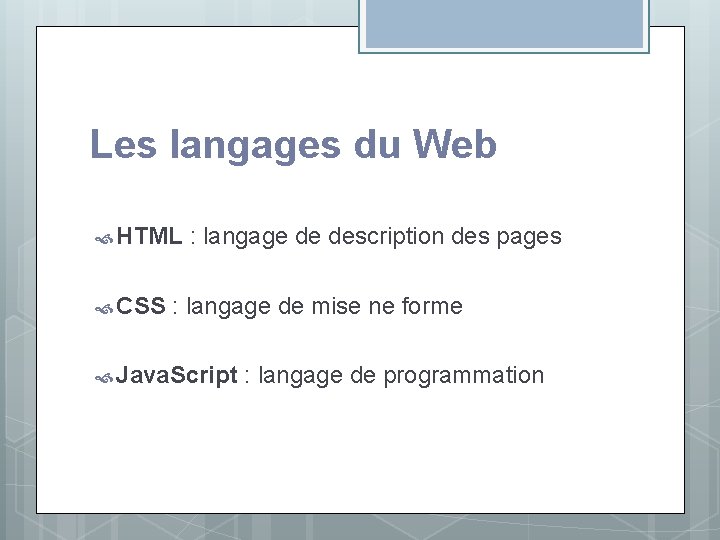This screenshot has width=720, height=540.
Task: Click 'langage de description des pages' text
Action: pos(382,237)
